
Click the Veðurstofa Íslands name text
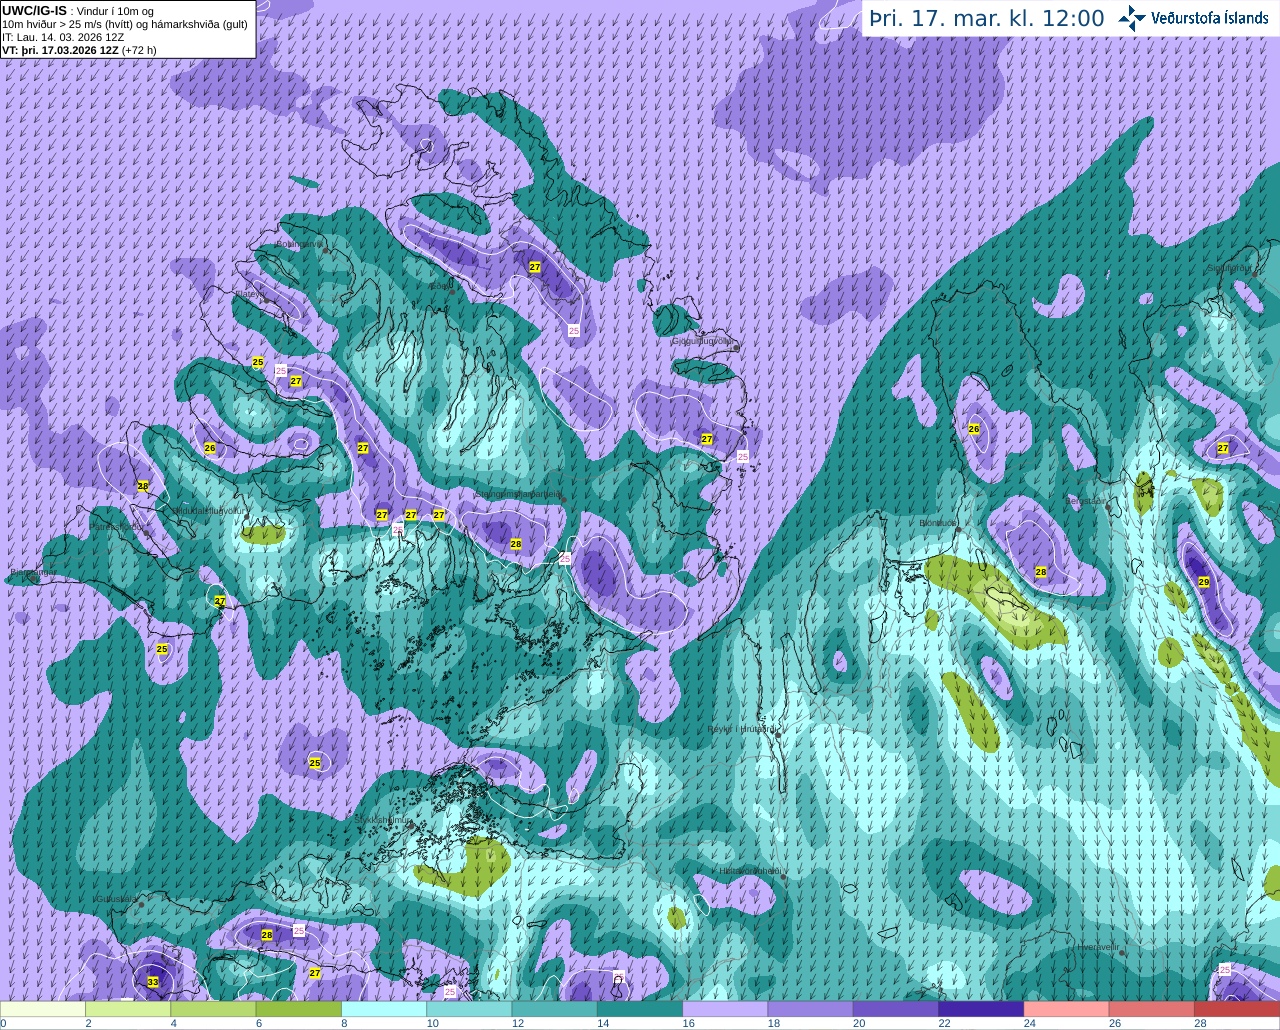tap(1210, 18)
